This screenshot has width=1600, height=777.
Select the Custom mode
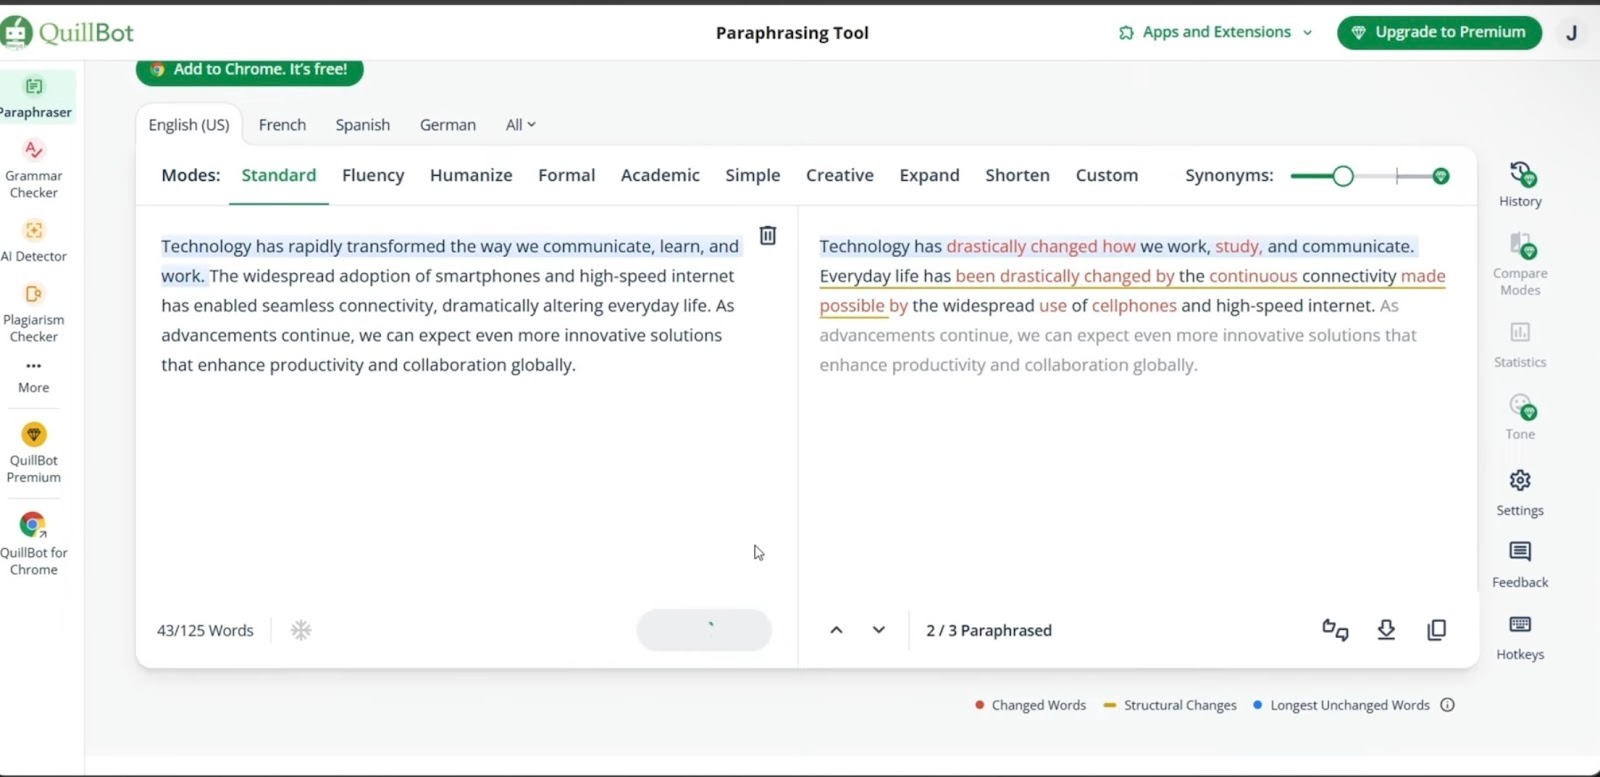(x=1107, y=175)
